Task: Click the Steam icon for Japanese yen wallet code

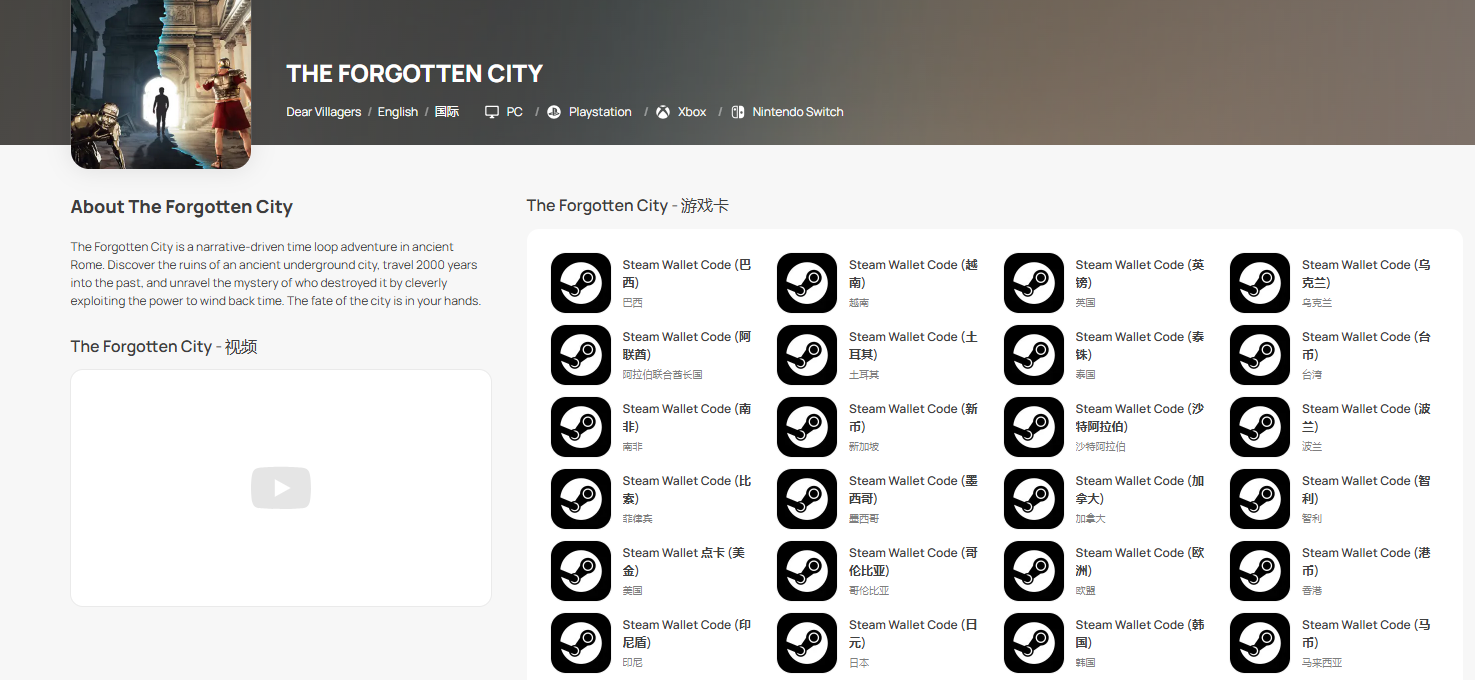Action: [806, 643]
